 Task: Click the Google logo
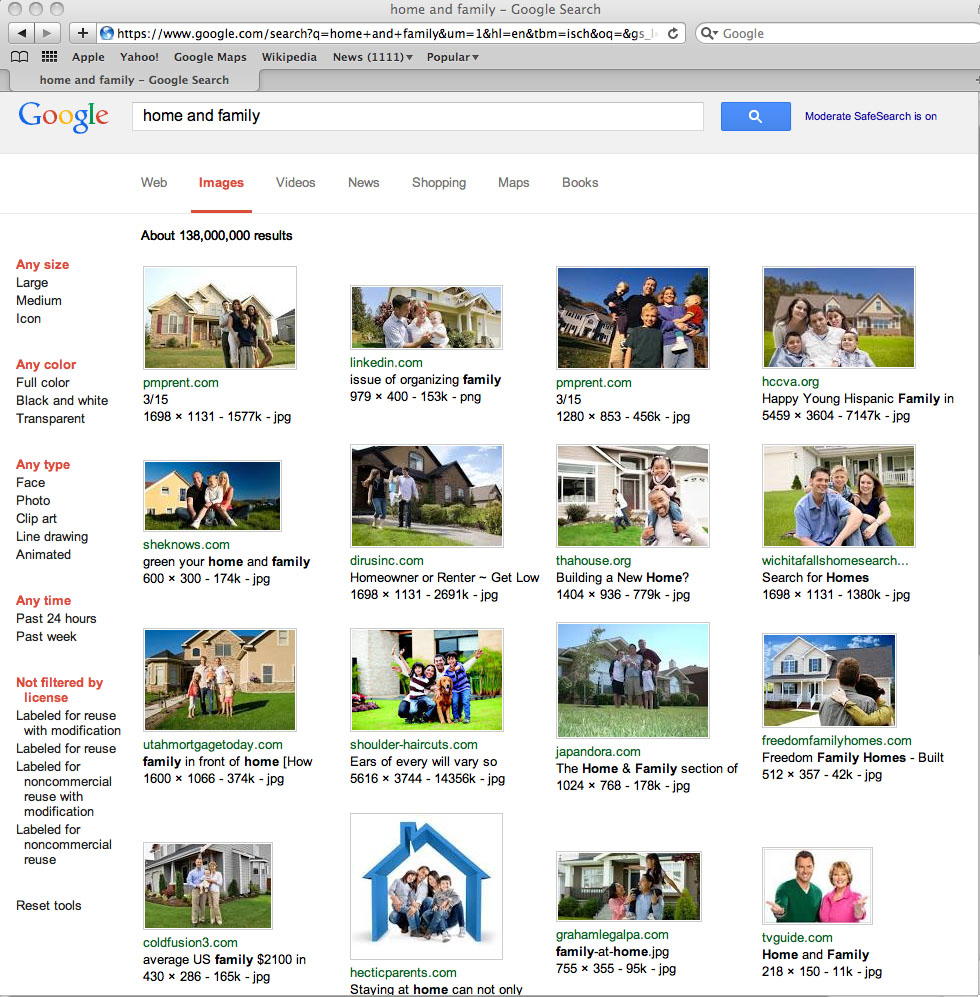pyautogui.click(x=64, y=116)
